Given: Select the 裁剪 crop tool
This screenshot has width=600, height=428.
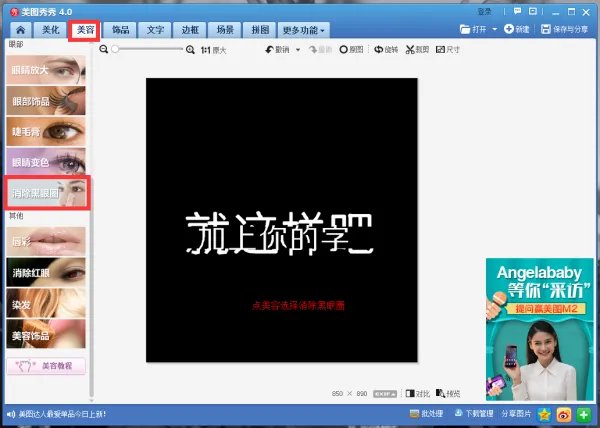Looking at the screenshot, I should tap(417, 50).
